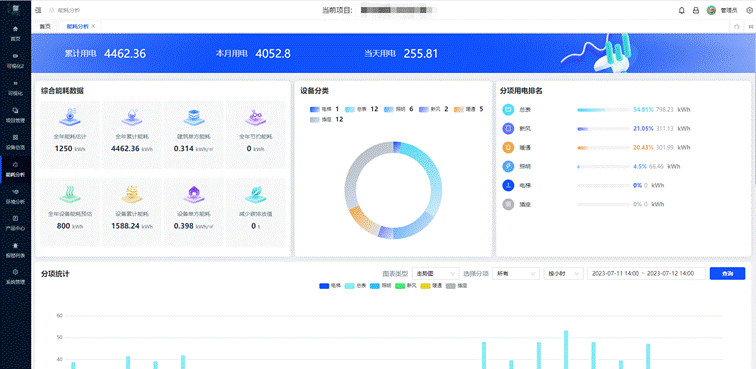Click the refresh icon on the tab bar
Image resolution: width=756 pixels, height=369 pixels.
click(x=737, y=27)
